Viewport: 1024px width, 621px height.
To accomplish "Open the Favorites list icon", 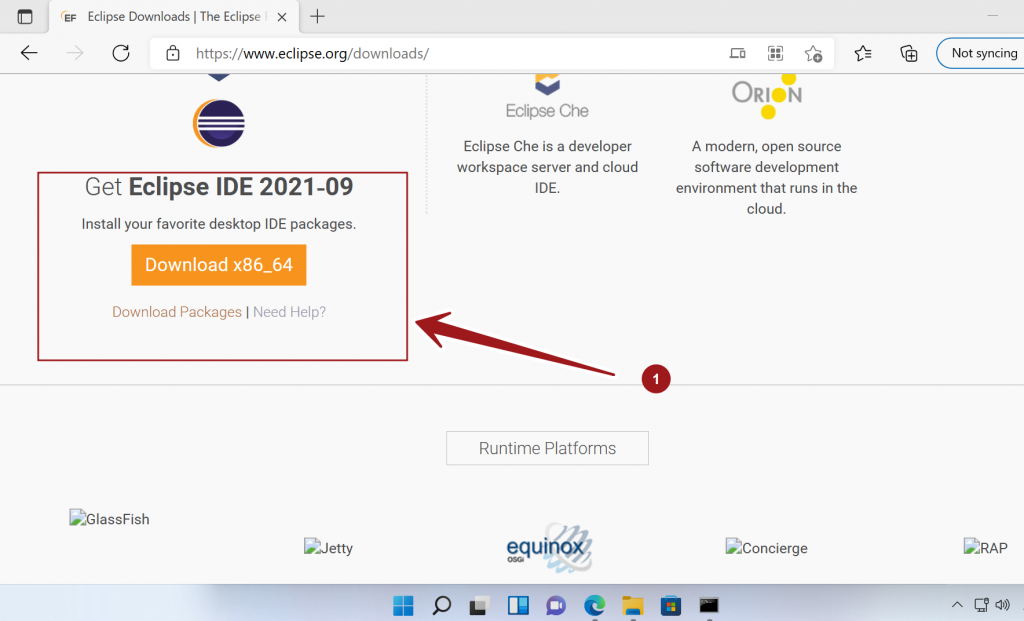I will 863,53.
